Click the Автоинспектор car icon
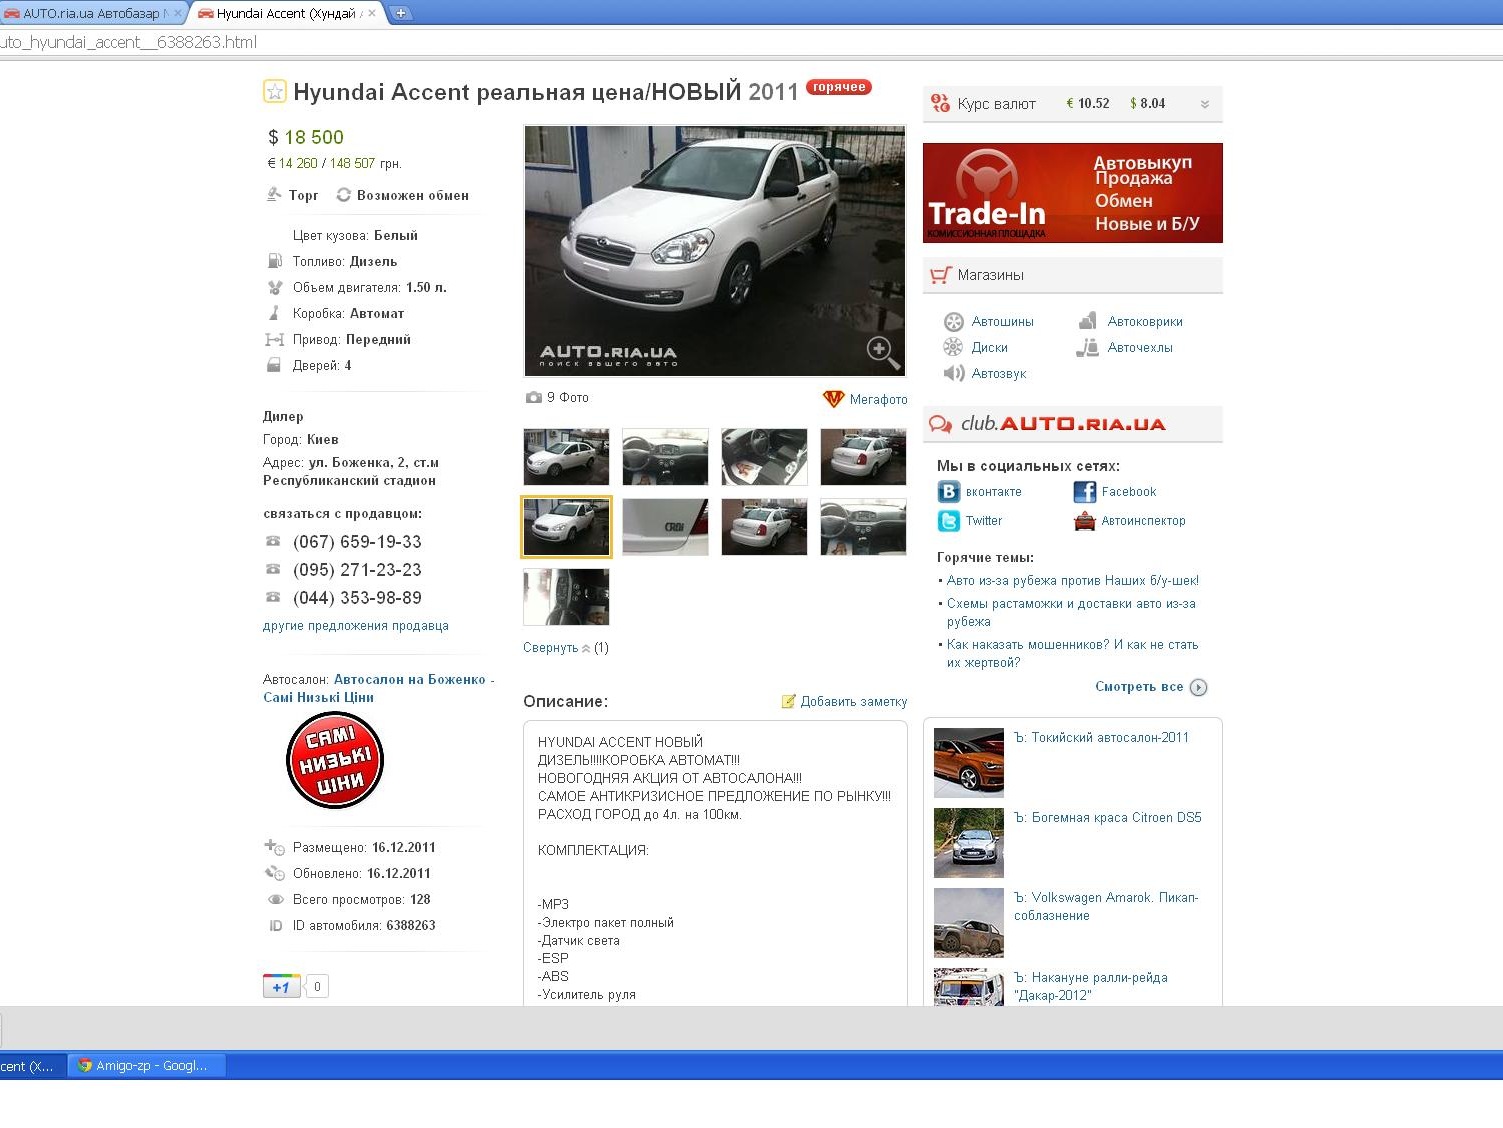The image size is (1503, 1128). tap(1084, 521)
